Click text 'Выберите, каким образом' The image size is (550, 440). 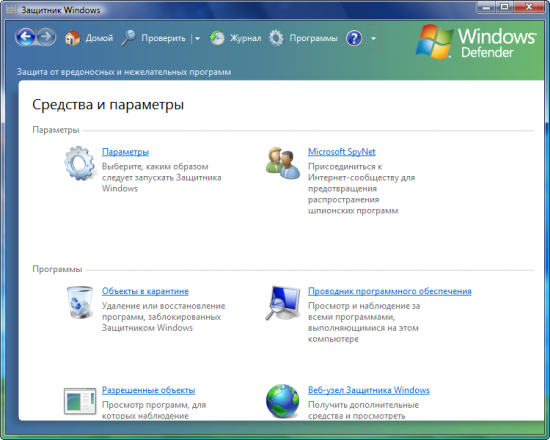click(155, 167)
